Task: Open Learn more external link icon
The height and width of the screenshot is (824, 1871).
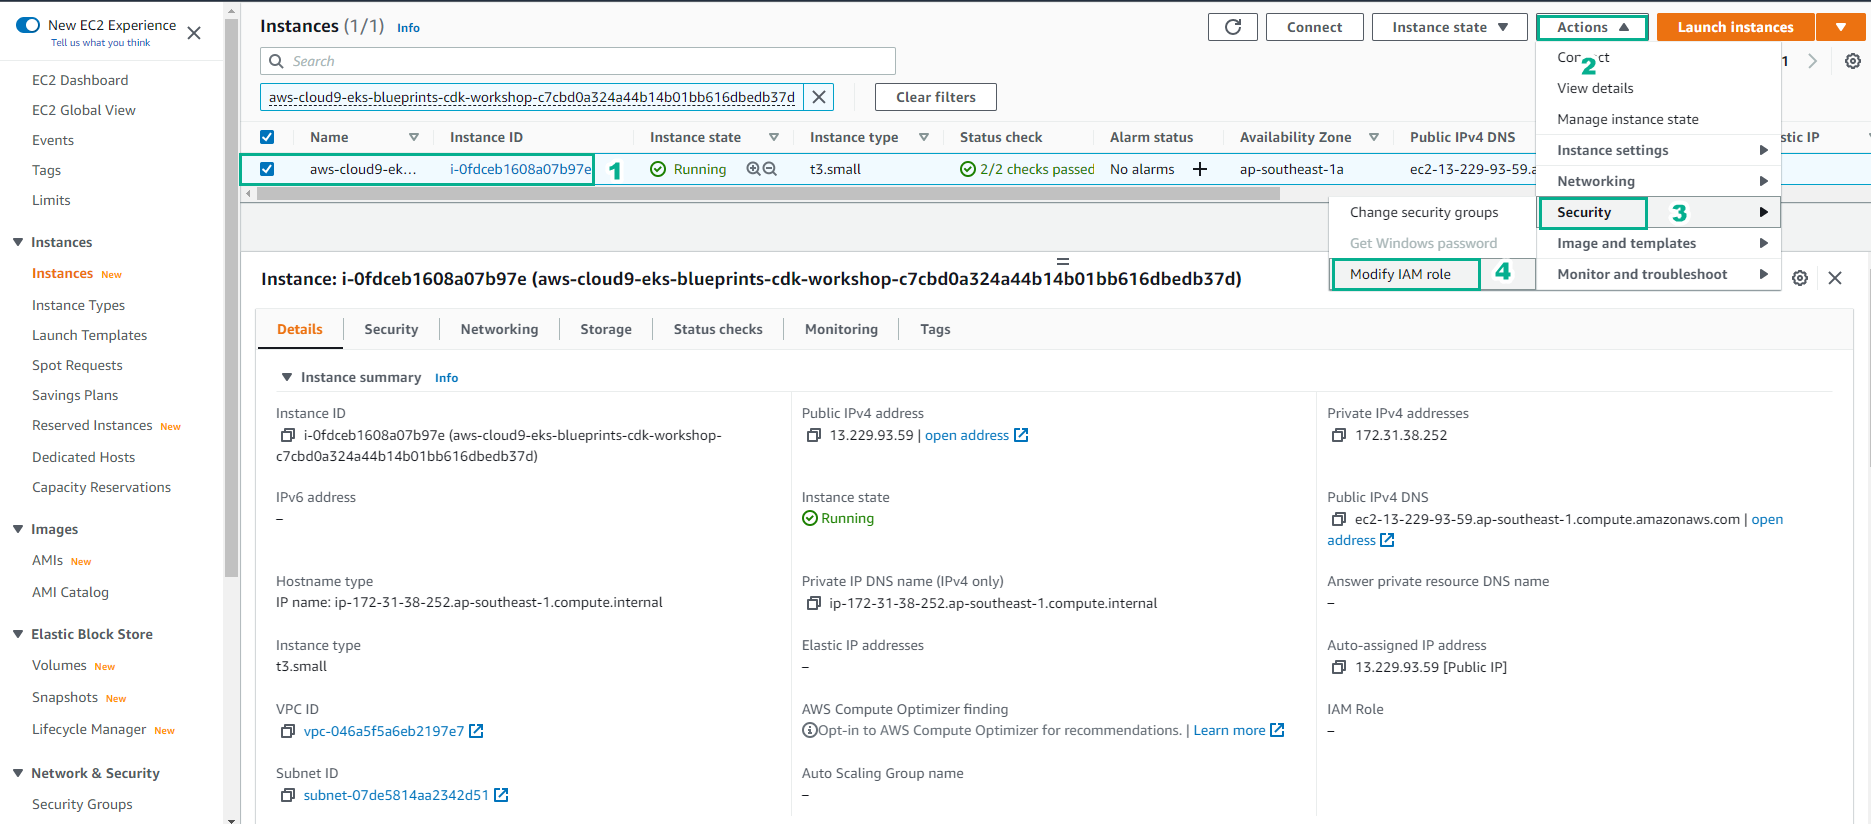Action: coord(1277,730)
